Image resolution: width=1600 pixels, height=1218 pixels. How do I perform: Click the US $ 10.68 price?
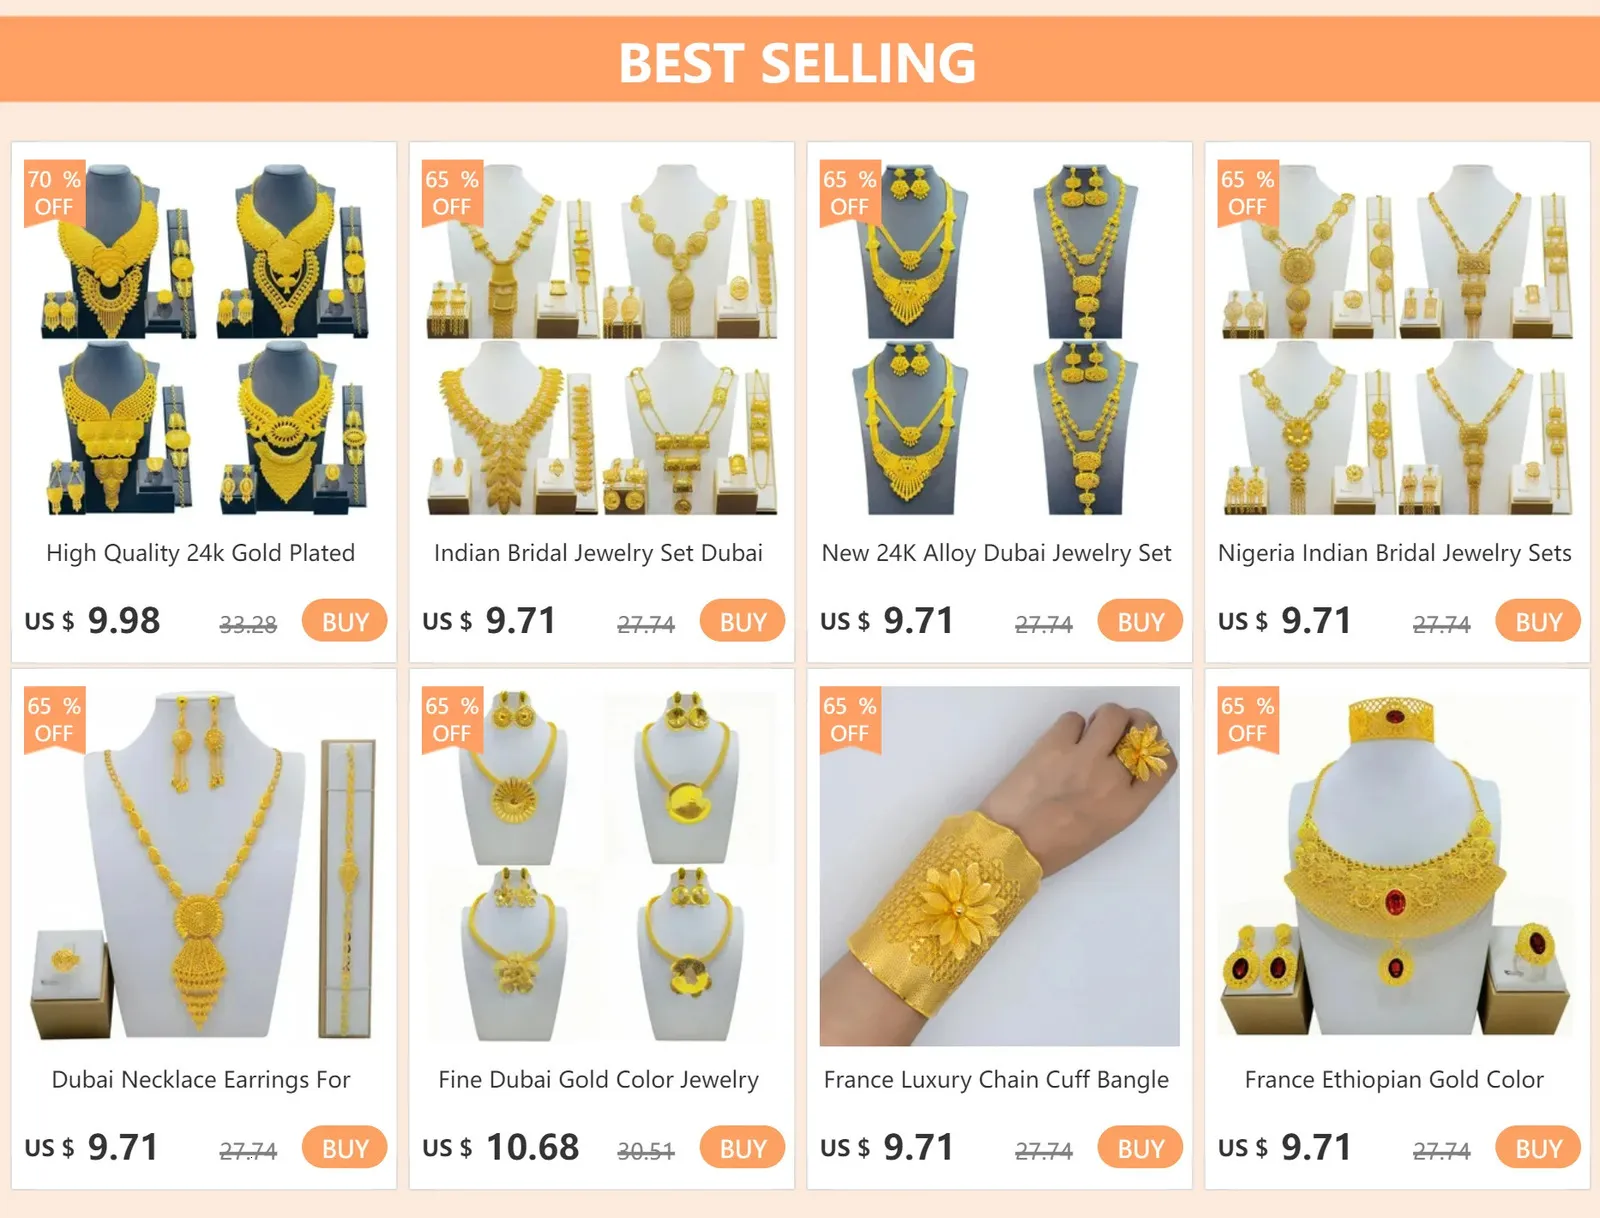pyautogui.click(x=500, y=1147)
